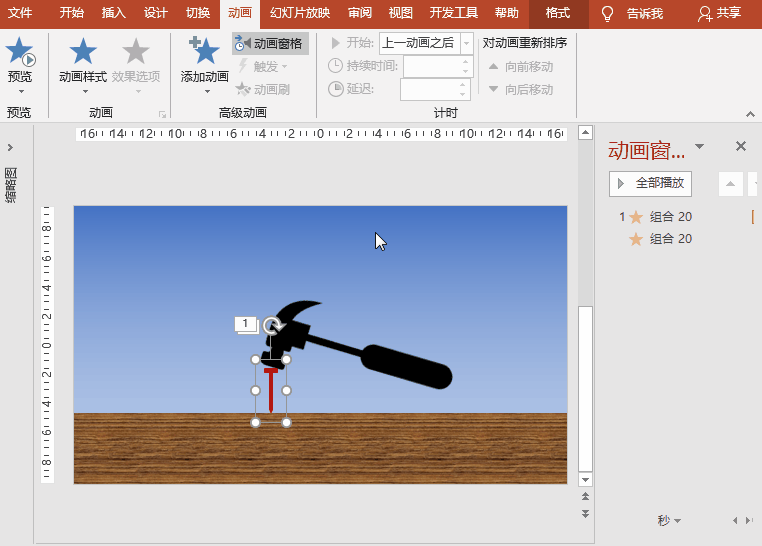Click the timeline scroll left arrow
This screenshot has width=762, height=546.
(735, 520)
